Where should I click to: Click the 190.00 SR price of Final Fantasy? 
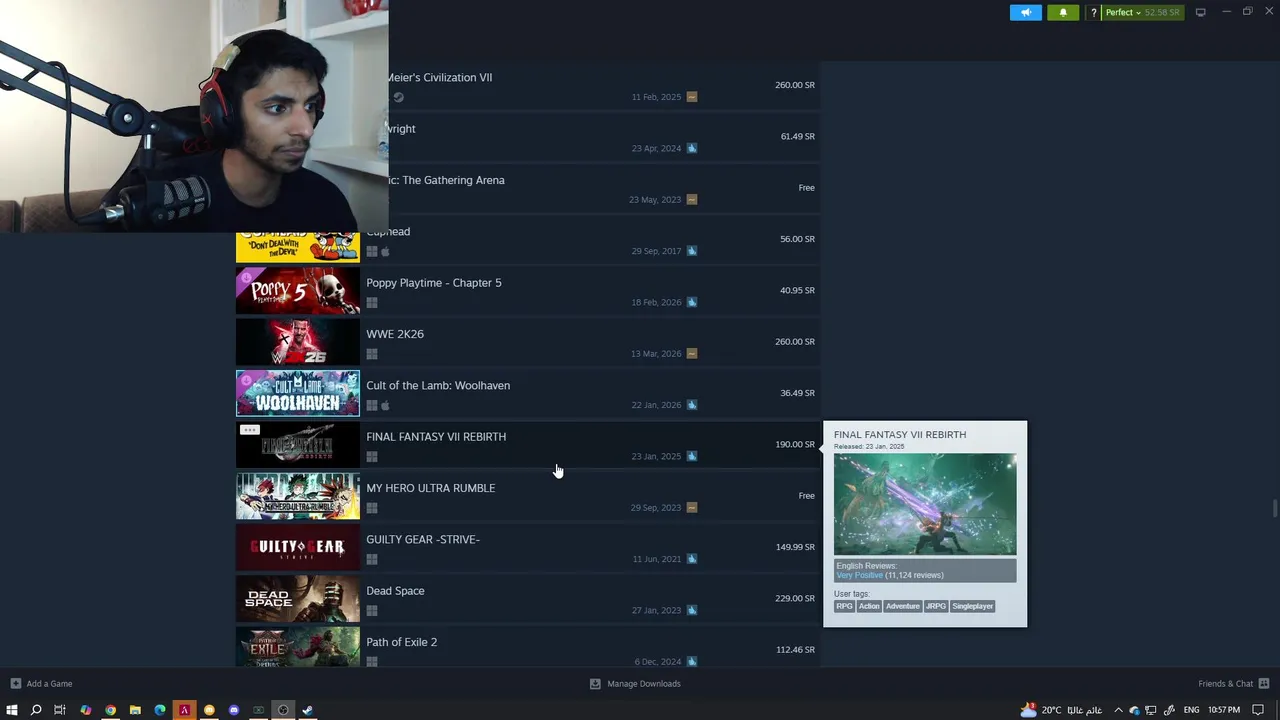pos(795,444)
